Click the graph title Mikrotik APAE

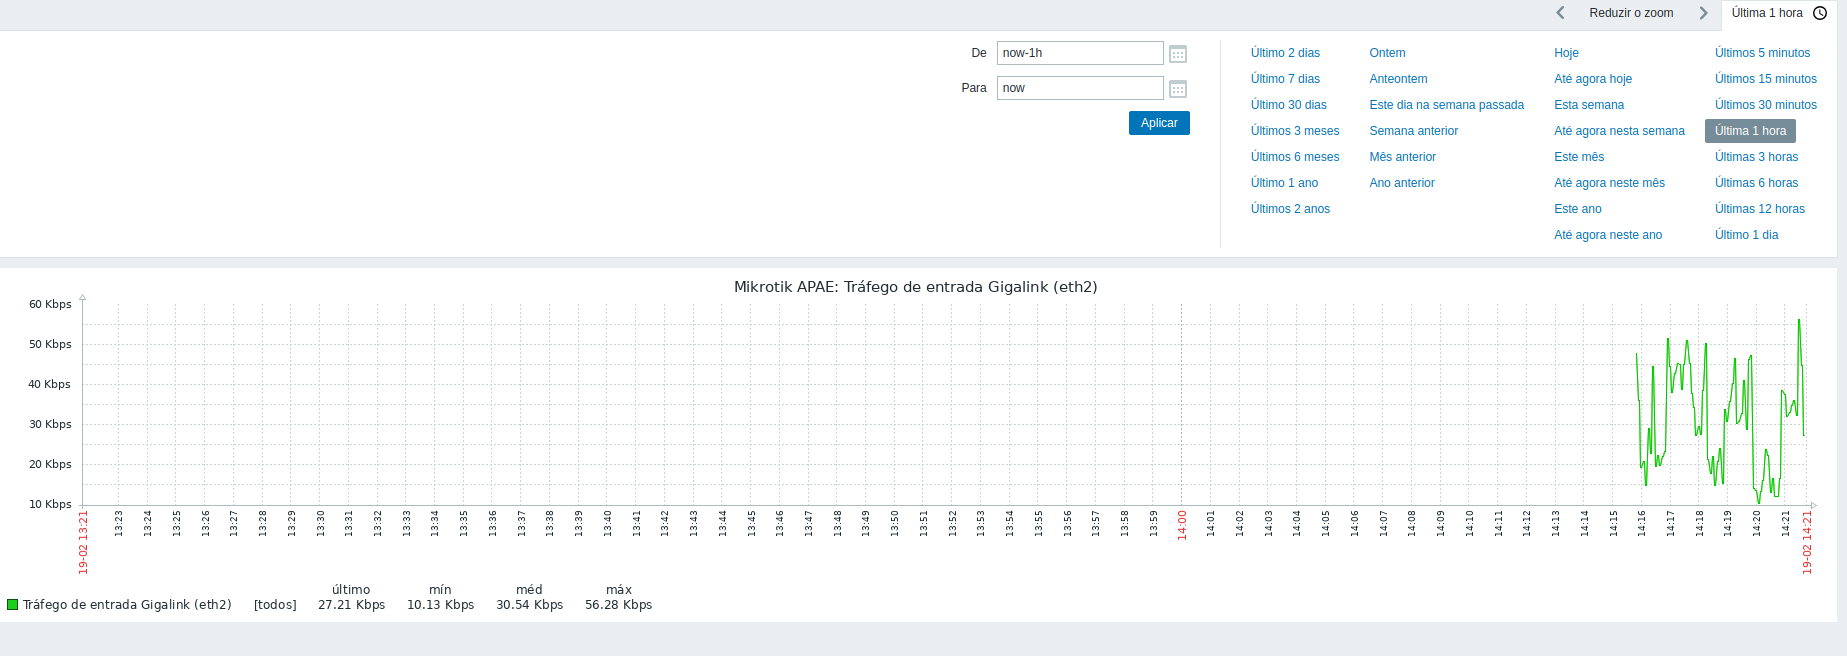915,287
